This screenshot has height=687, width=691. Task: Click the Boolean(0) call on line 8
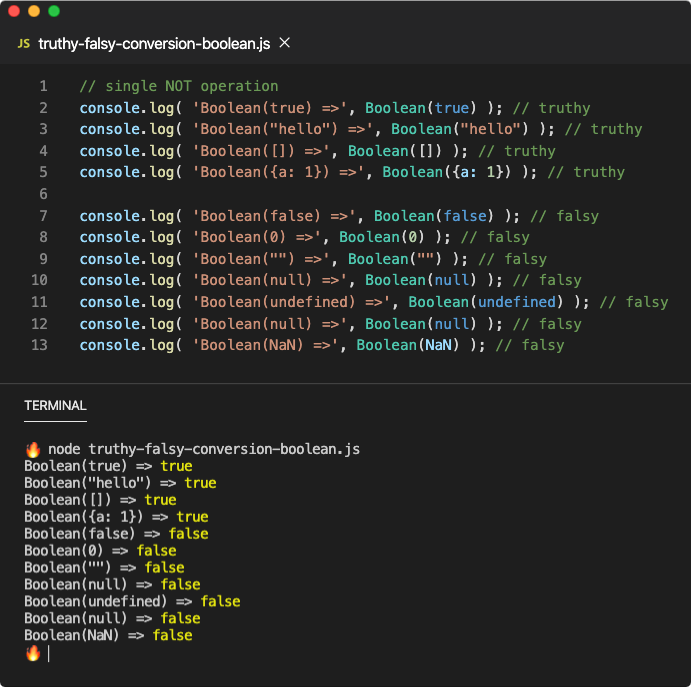[x=382, y=237]
